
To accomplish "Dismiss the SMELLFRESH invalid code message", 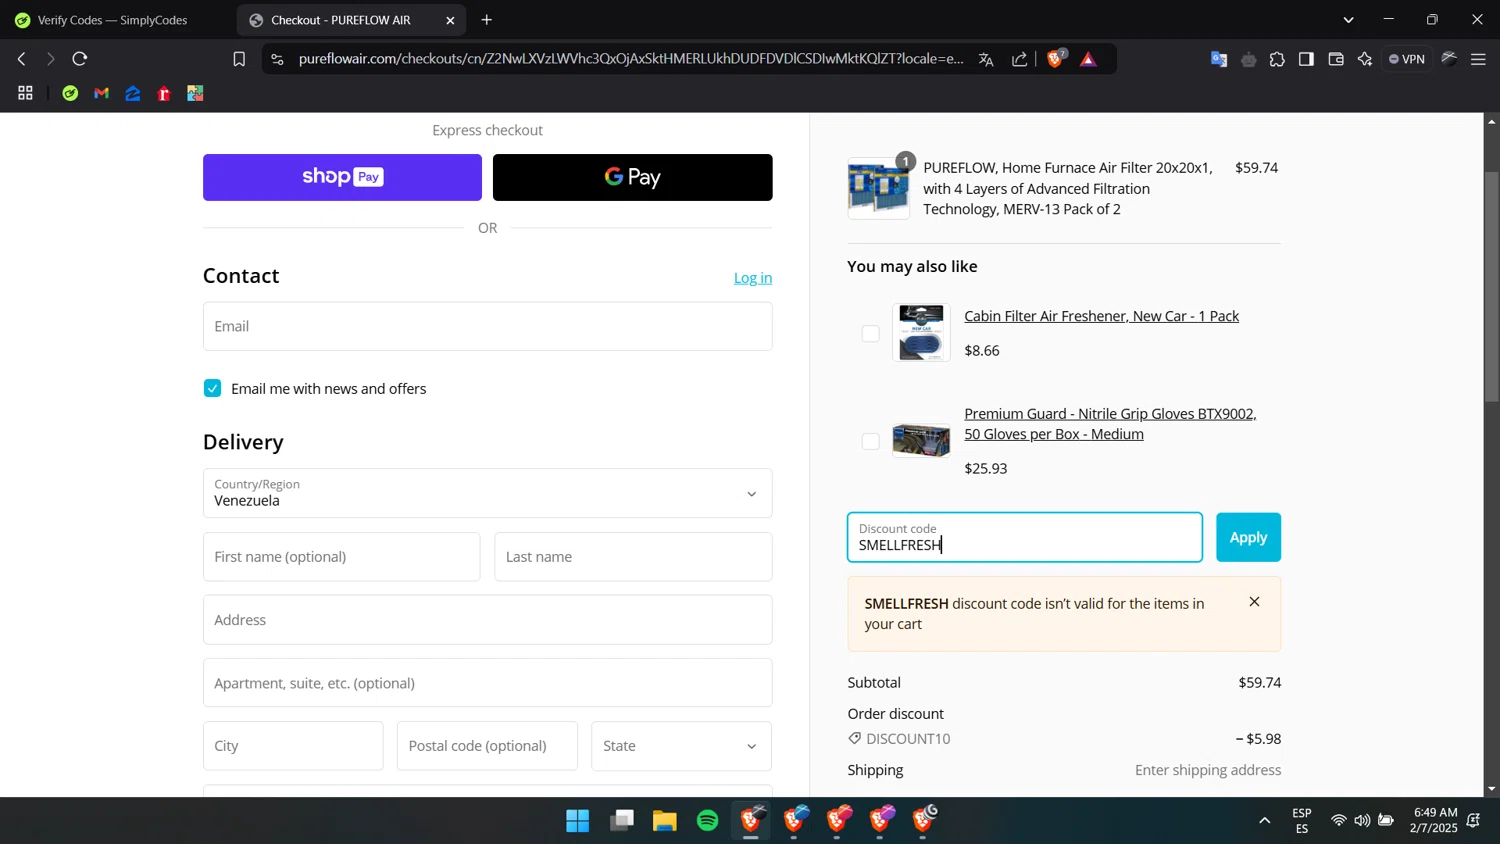I will [1254, 602].
